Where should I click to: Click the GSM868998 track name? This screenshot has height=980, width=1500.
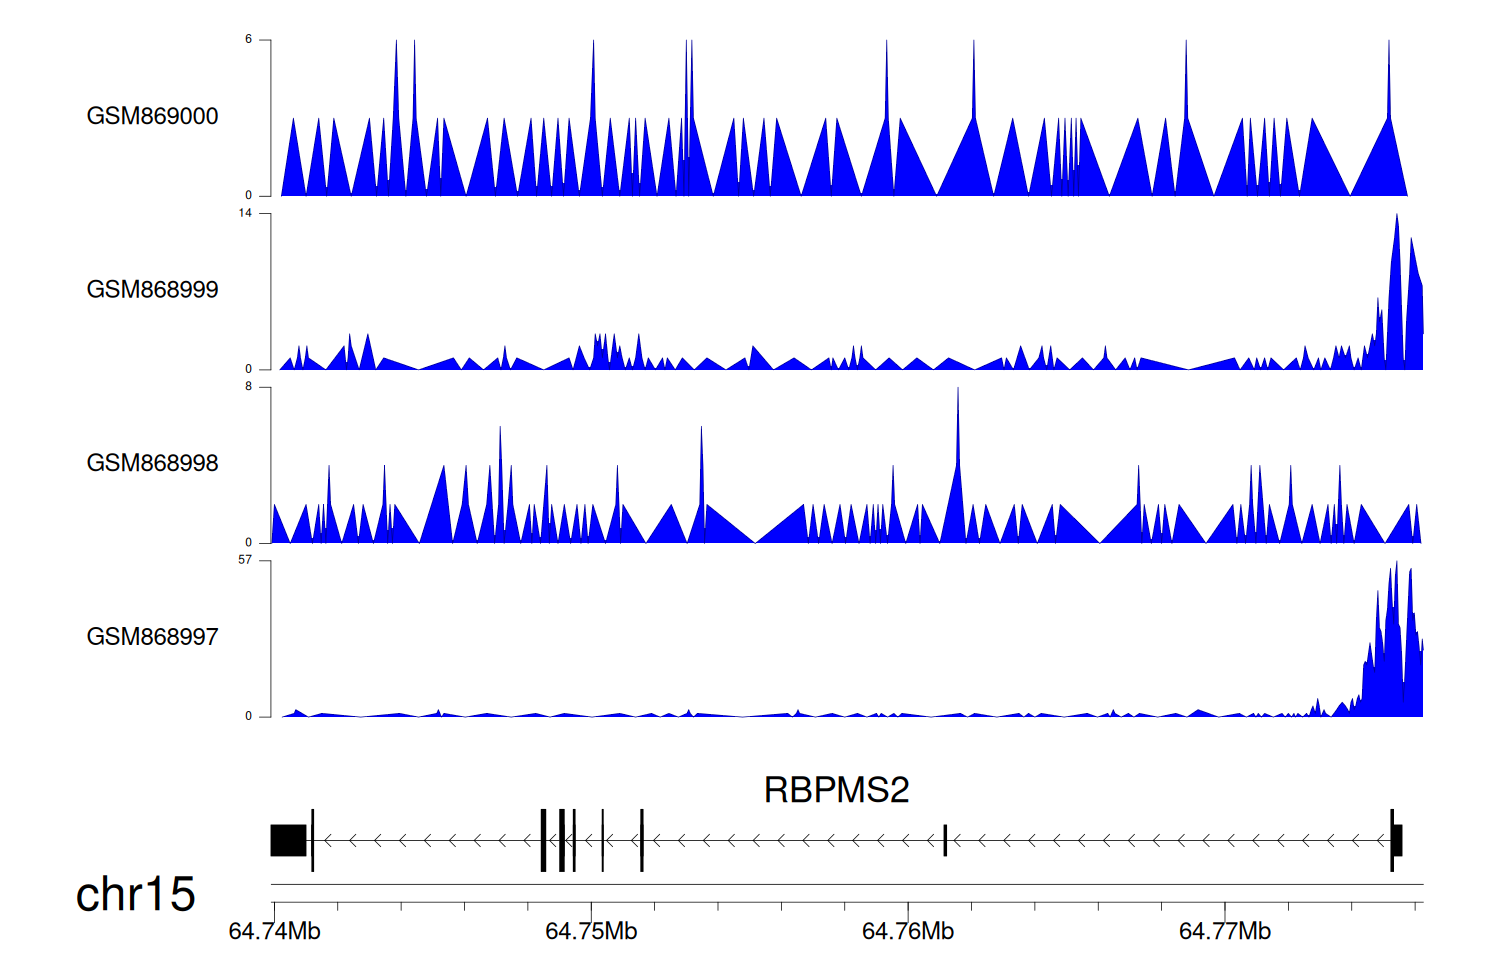pos(152,463)
